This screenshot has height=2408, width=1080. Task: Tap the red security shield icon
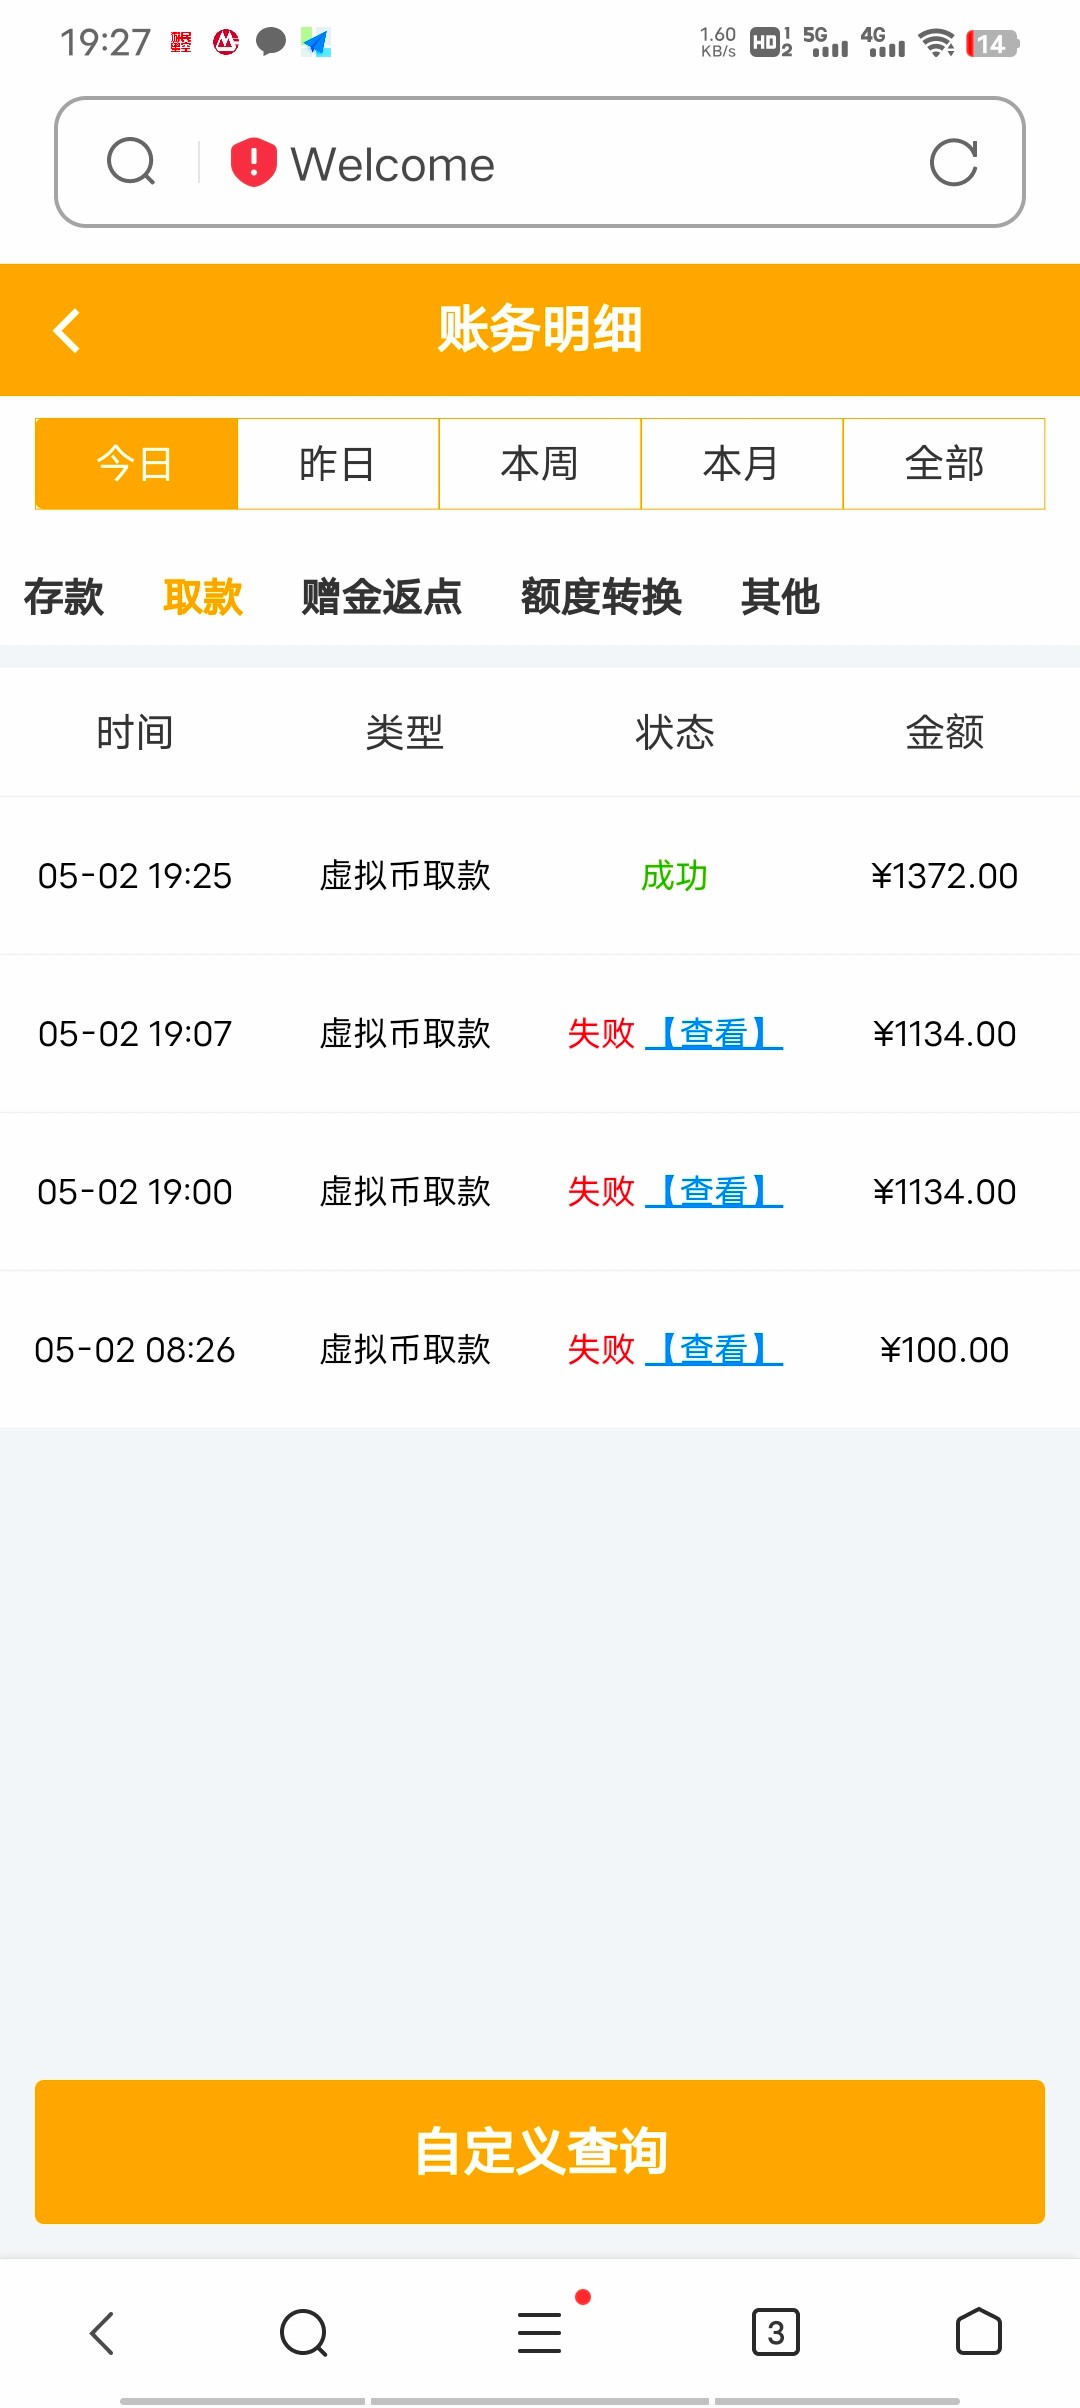pos(253,162)
